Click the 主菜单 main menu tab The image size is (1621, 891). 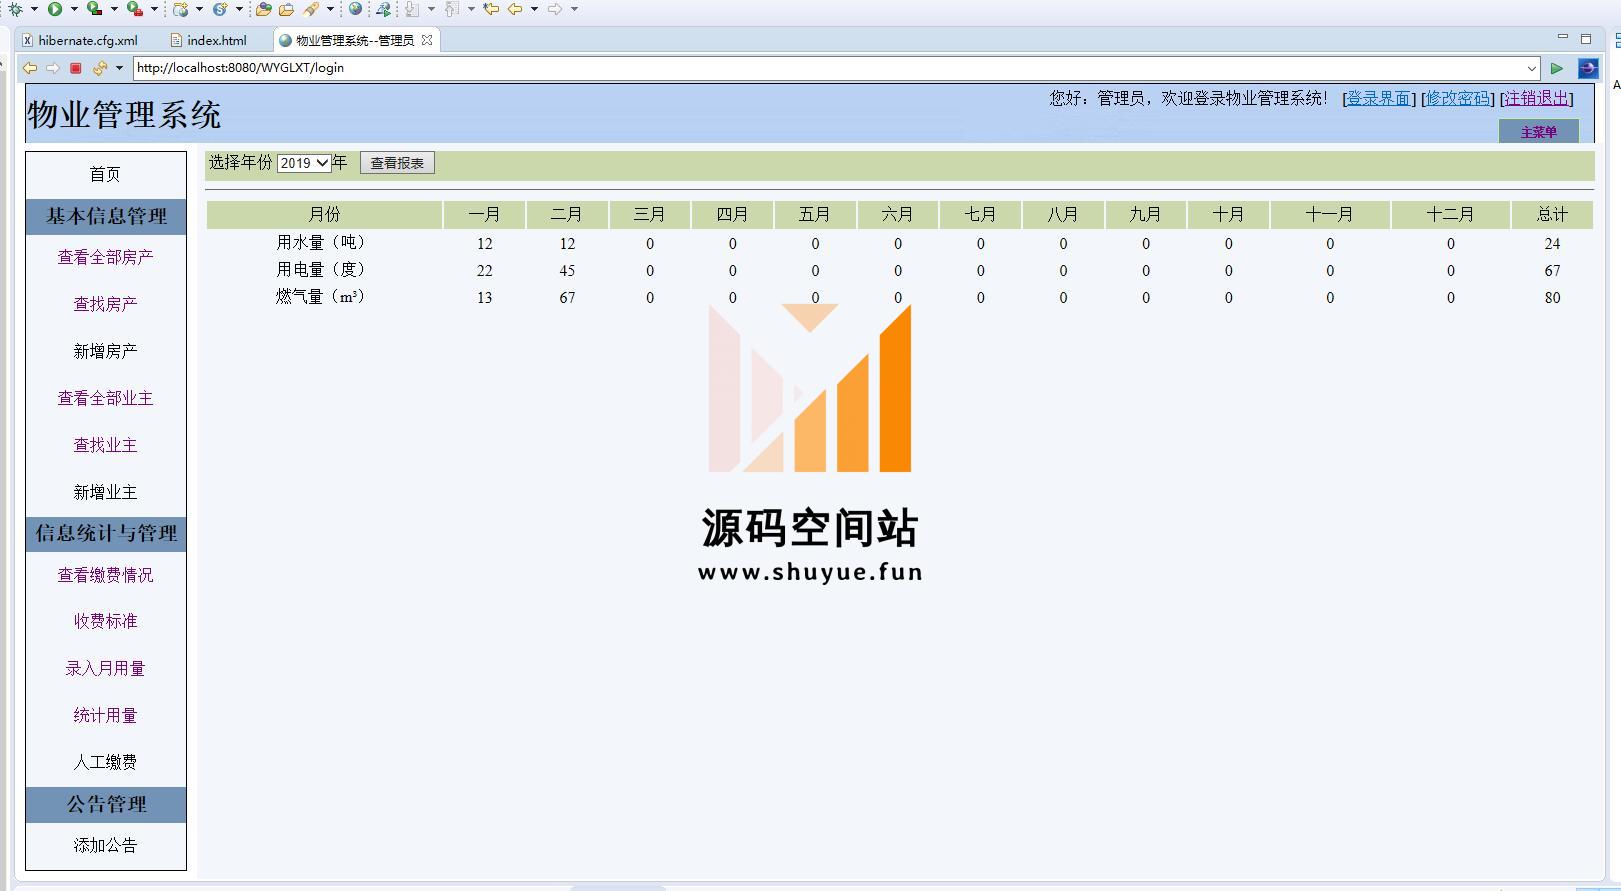coord(1538,132)
